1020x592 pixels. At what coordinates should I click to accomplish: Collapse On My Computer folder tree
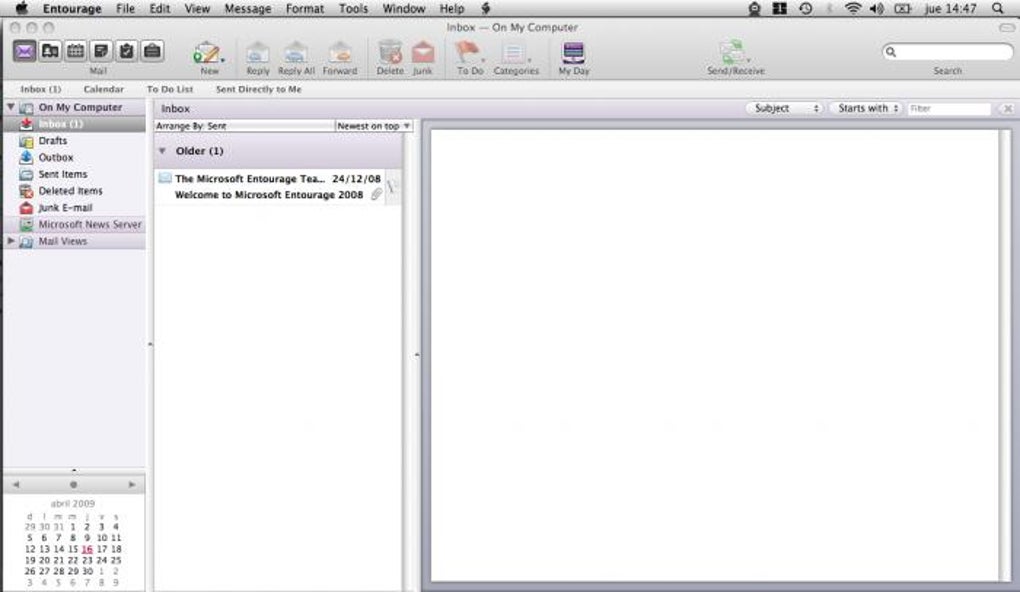(x=10, y=107)
